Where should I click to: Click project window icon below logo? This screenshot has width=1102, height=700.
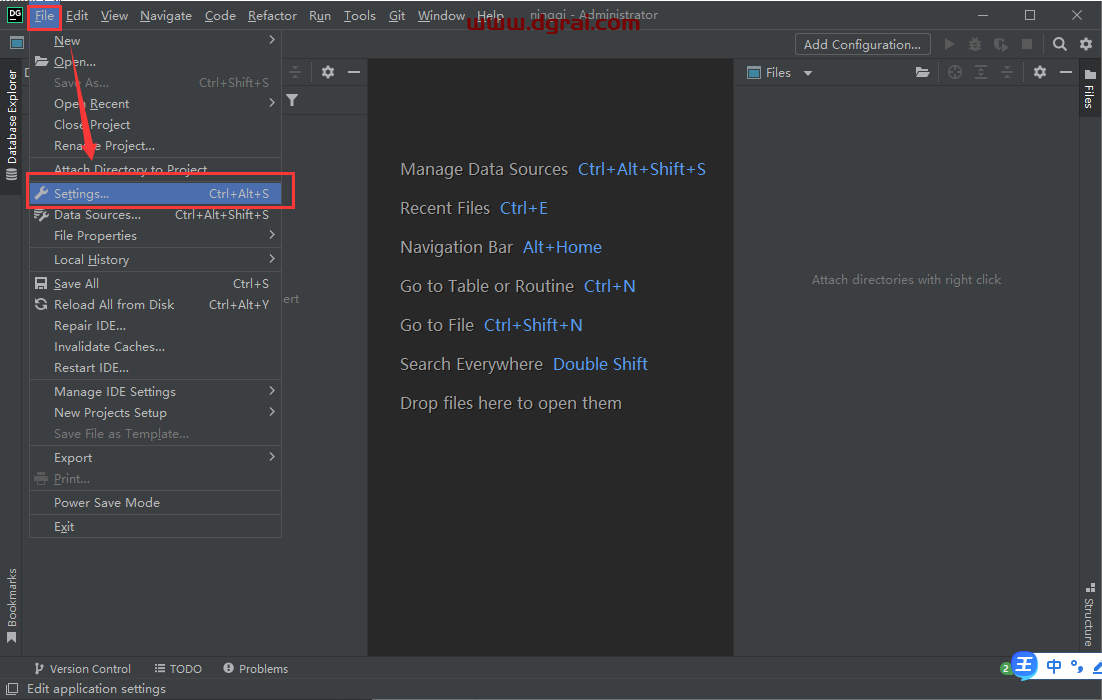(x=17, y=44)
